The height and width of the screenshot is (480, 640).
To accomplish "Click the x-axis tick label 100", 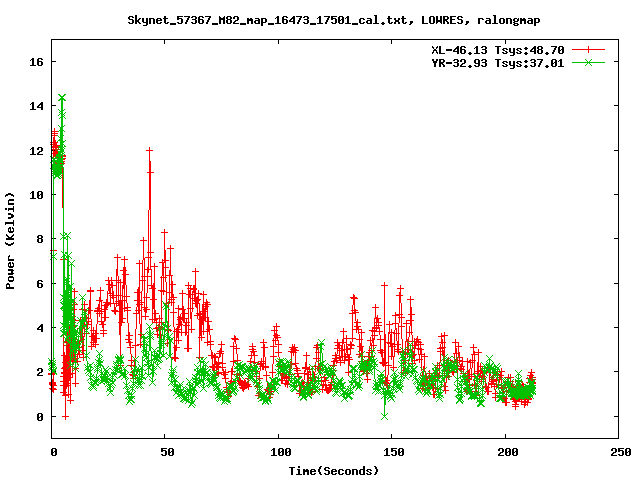I will tap(280, 452).
